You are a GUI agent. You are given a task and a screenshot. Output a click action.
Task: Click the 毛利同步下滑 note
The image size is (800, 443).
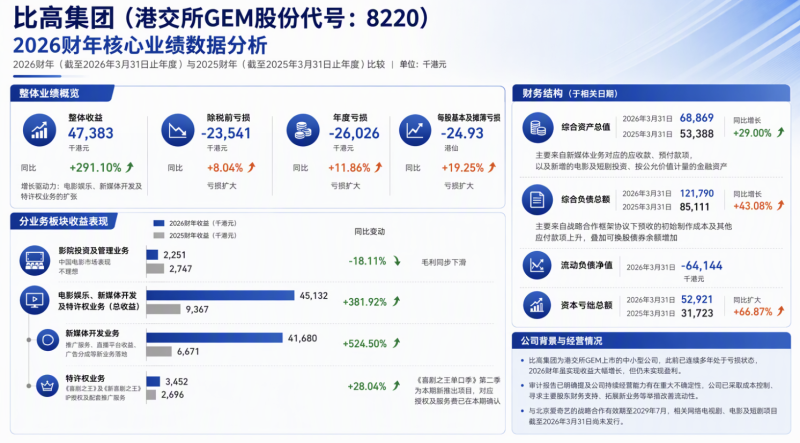click(x=443, y=262)
